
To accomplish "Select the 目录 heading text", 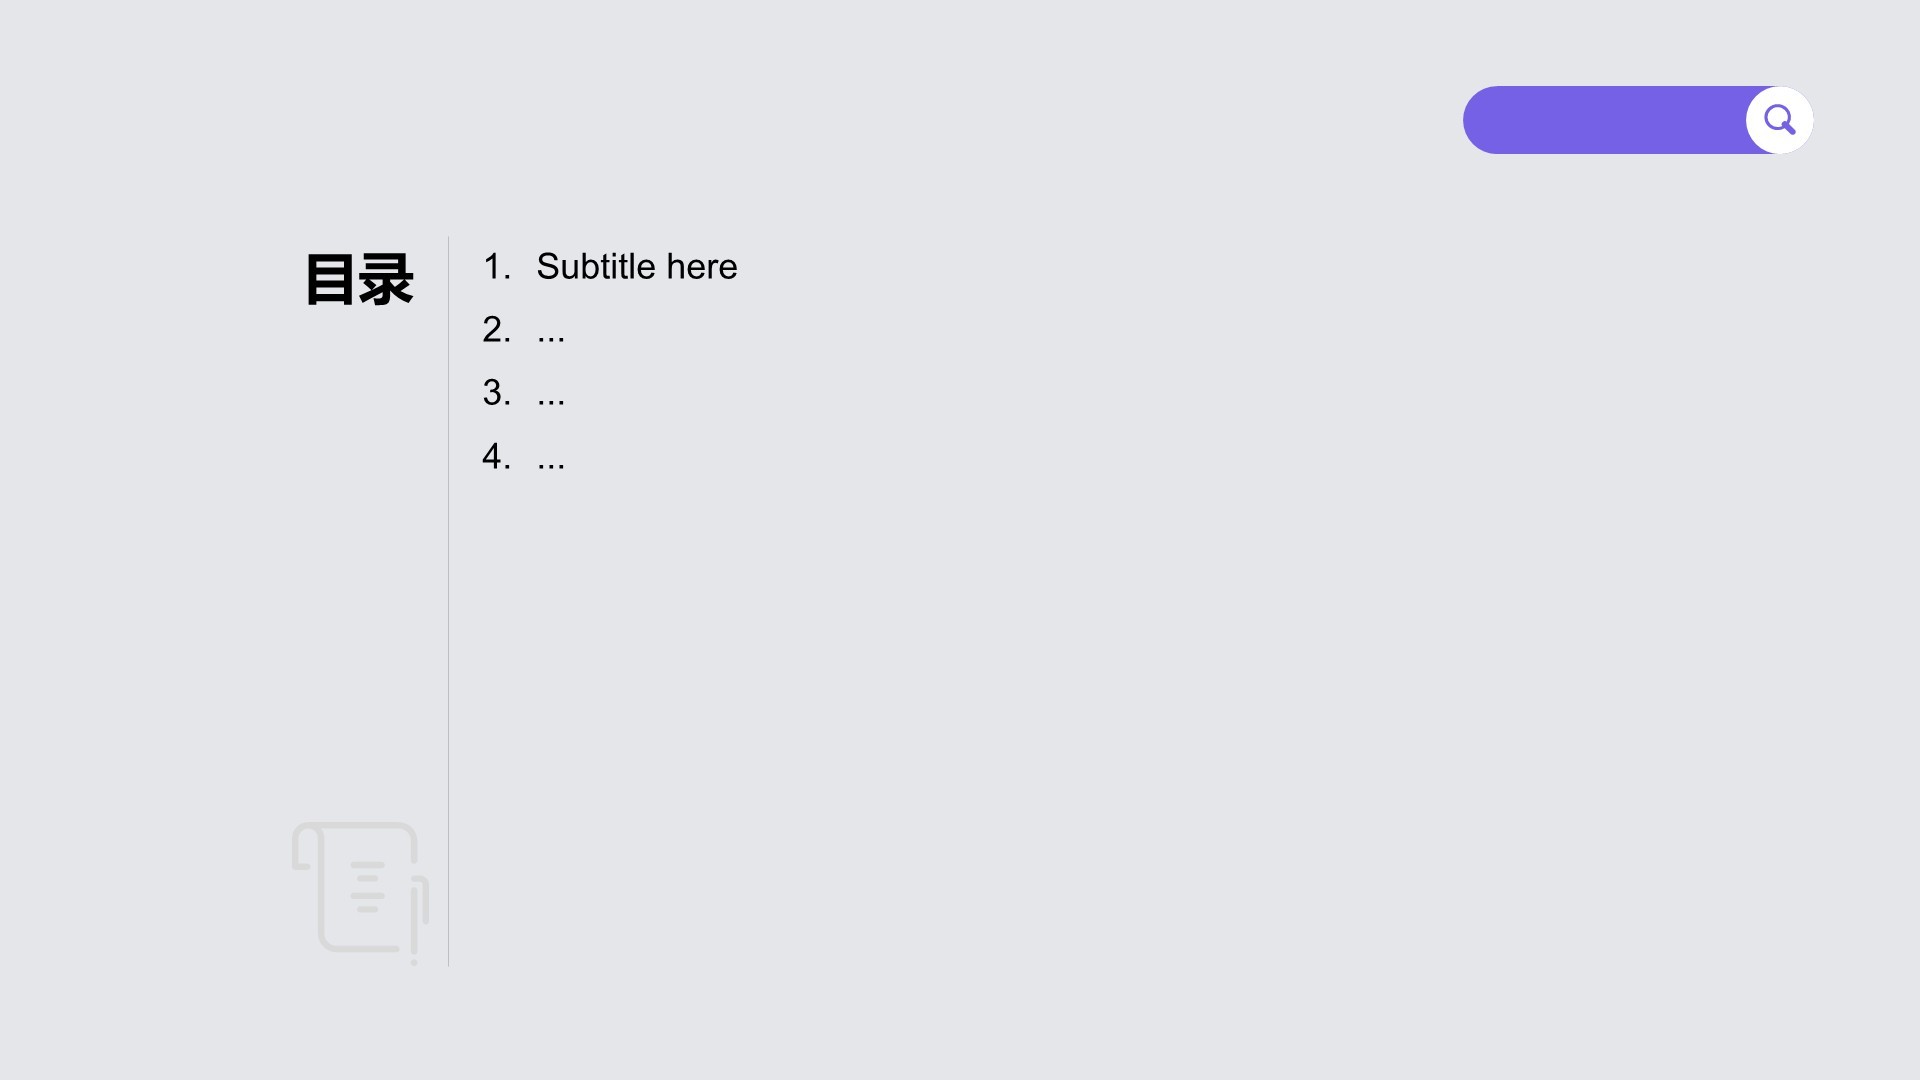I will pyautogui.click(x=359, y=279).
